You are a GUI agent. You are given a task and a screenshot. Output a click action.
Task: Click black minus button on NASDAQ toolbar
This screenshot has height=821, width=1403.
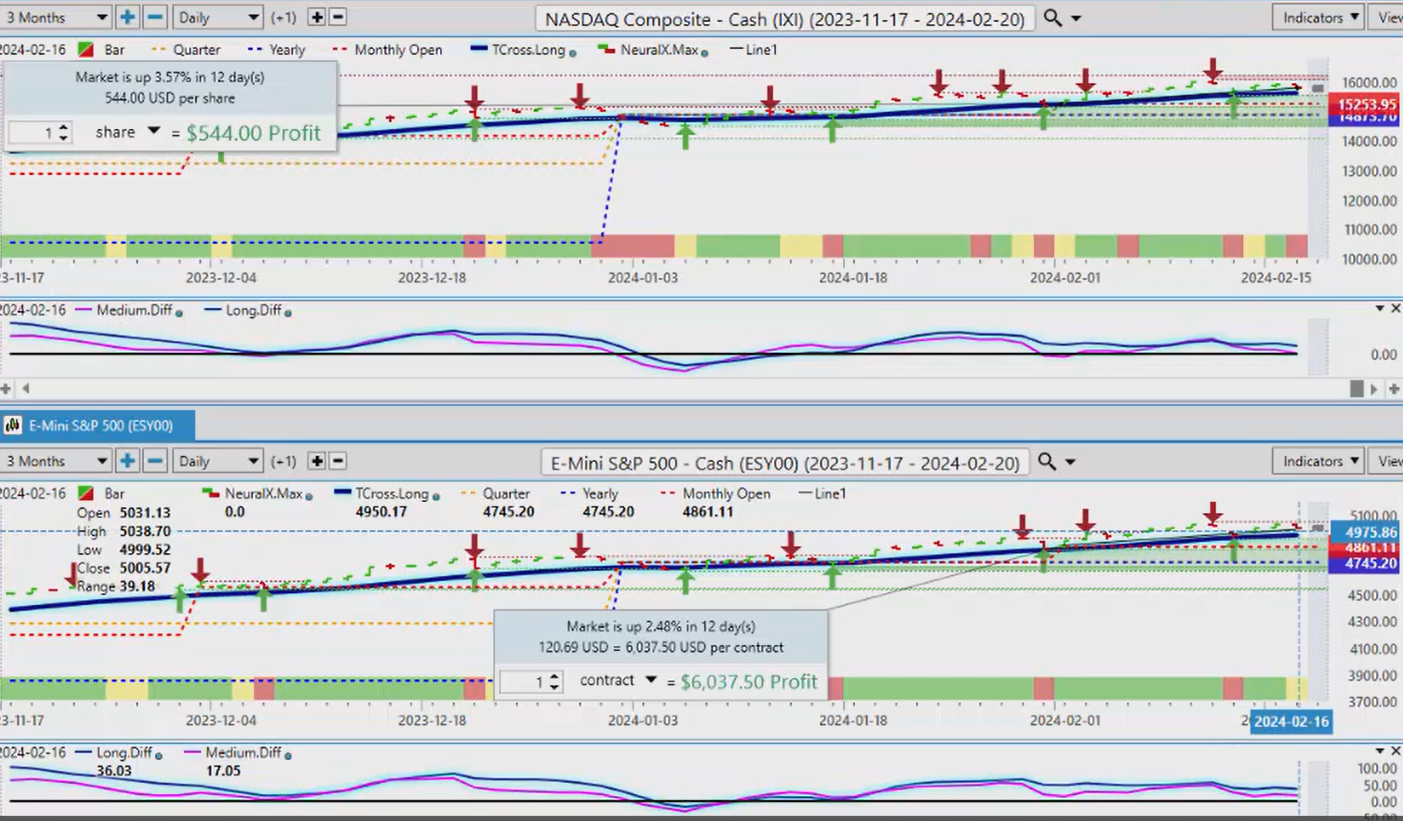338,17
